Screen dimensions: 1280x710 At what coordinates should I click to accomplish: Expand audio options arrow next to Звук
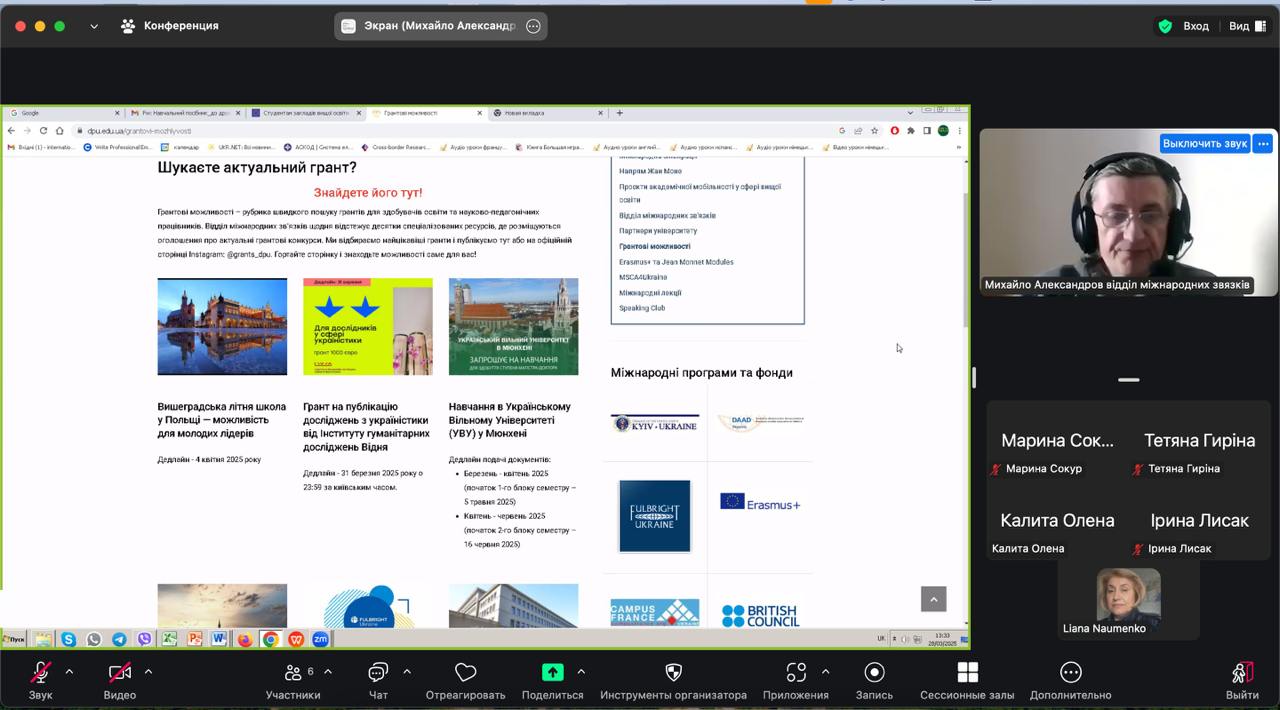69,671
